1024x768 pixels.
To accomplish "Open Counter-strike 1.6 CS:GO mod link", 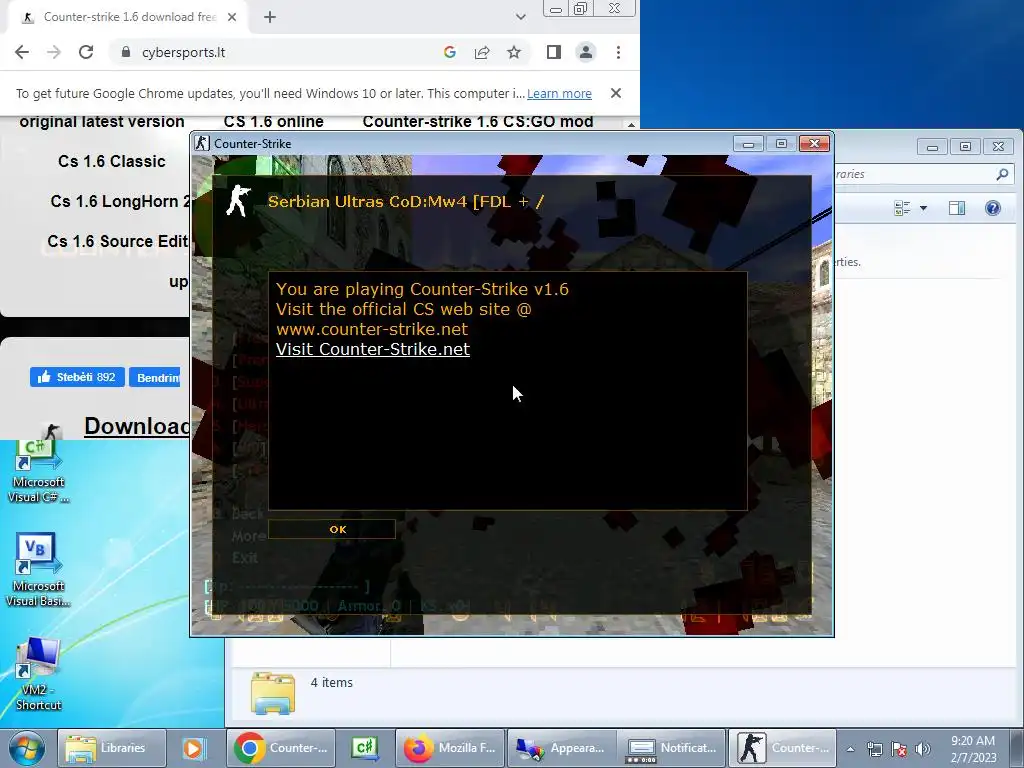I will click(478, 121).
